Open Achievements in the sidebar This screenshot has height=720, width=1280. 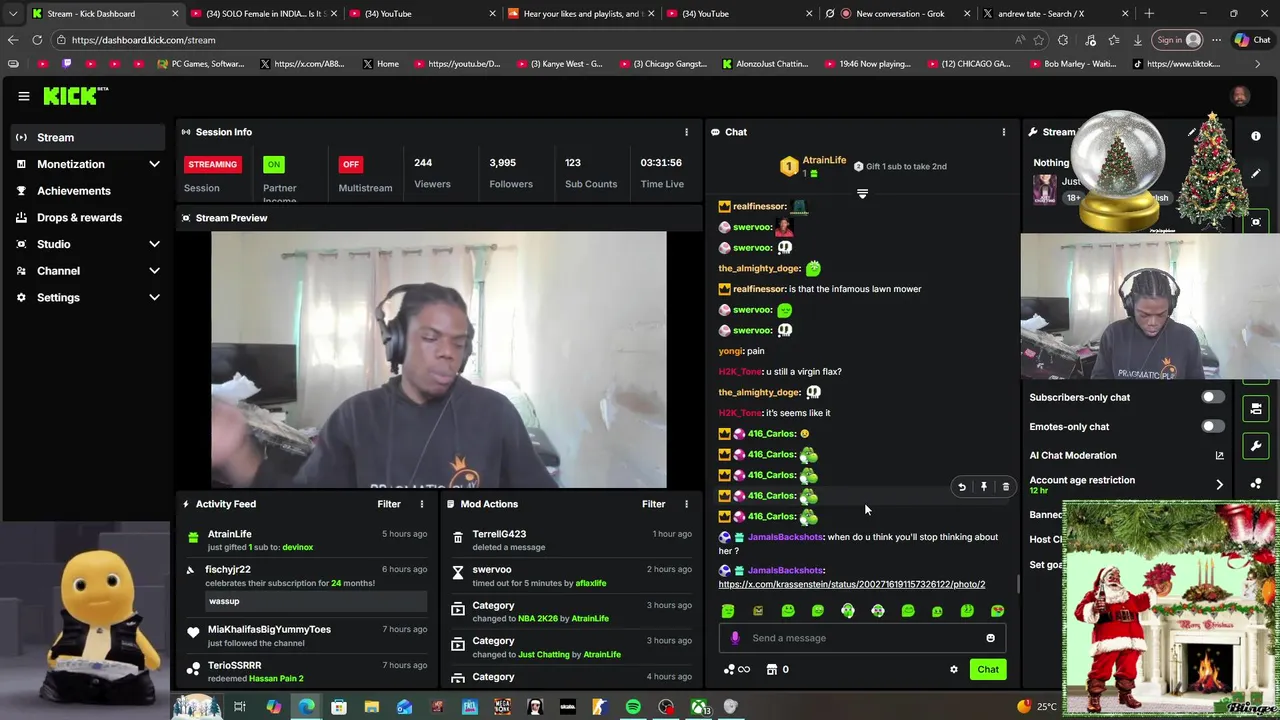pyautogui.click(x=88, y=191)
